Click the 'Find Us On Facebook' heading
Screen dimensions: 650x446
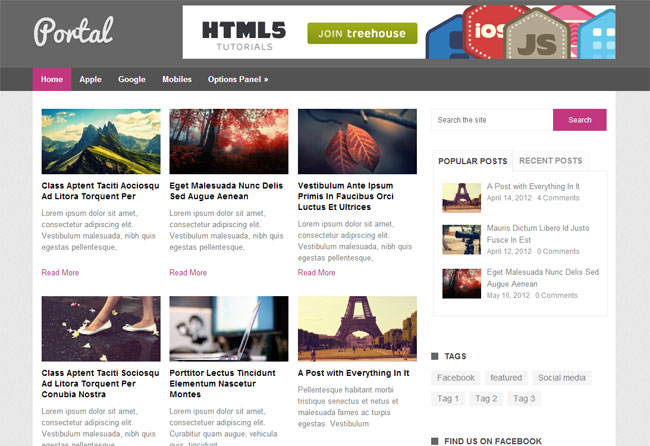click(x=493, y=441)
